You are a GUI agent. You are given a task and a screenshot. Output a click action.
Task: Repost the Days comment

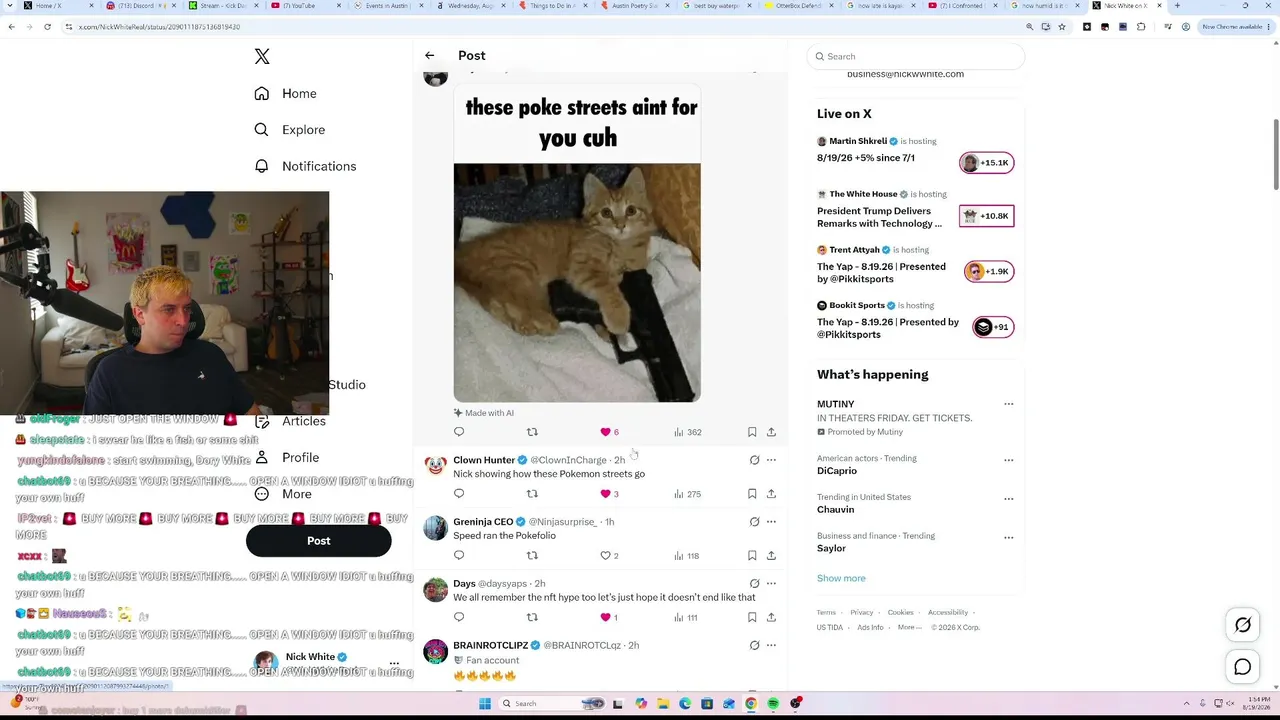tap(532, 617)
